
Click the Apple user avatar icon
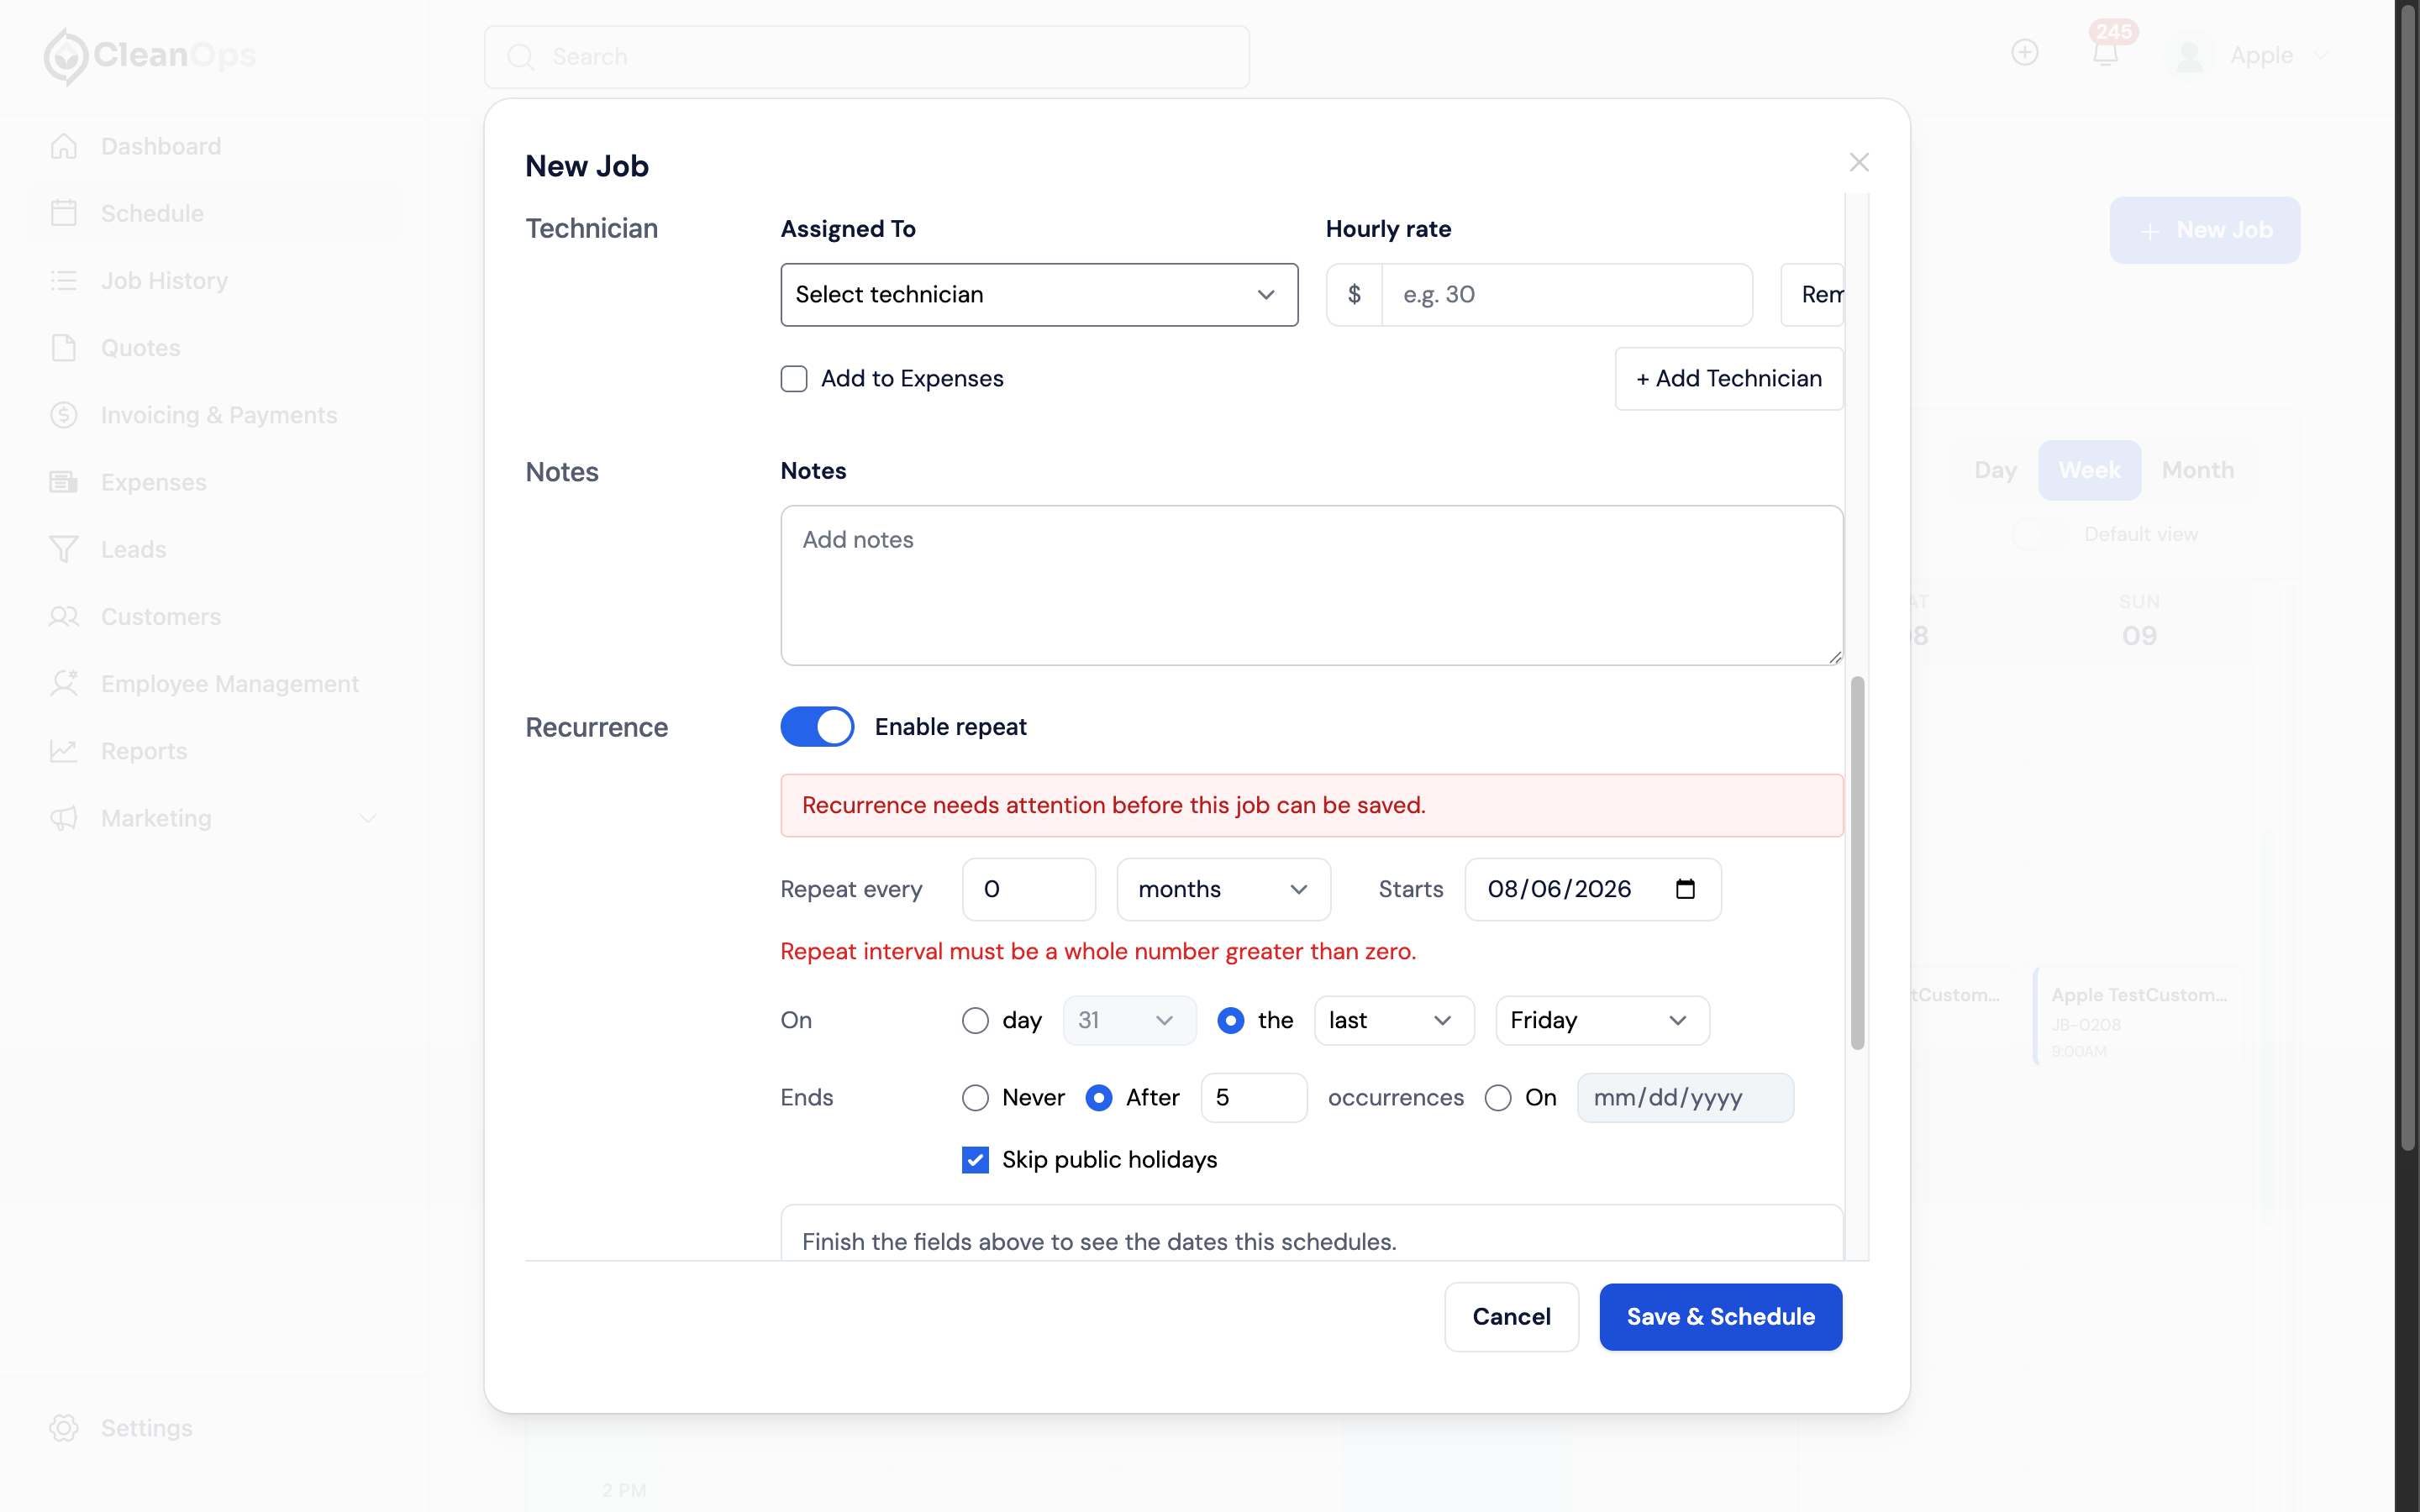click(2190, 56)
